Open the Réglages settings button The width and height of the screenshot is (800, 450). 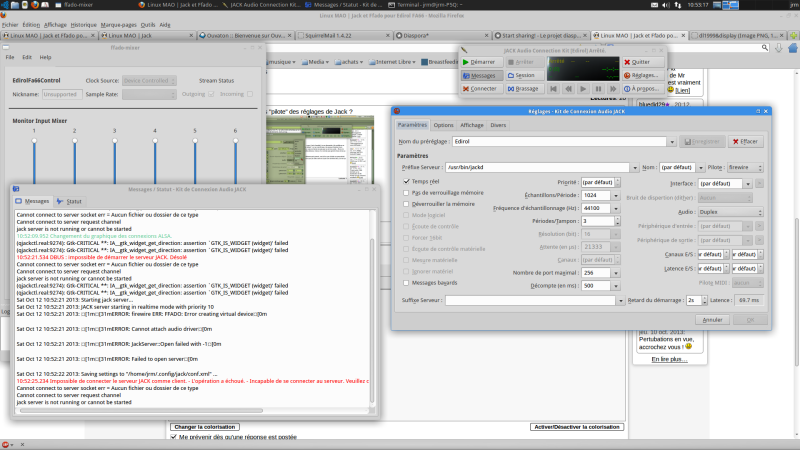tap(645, 75)
